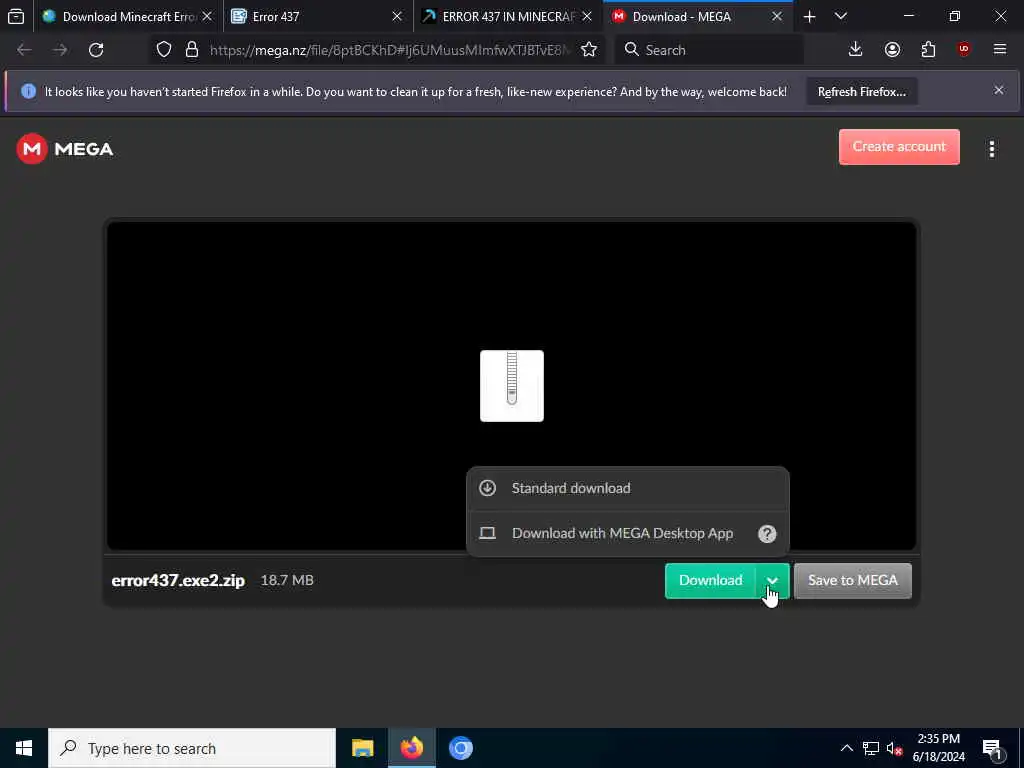Open the clock showing 2:35 PM
The height and width of the screenshot is (768, 1024).
(938, 748)
